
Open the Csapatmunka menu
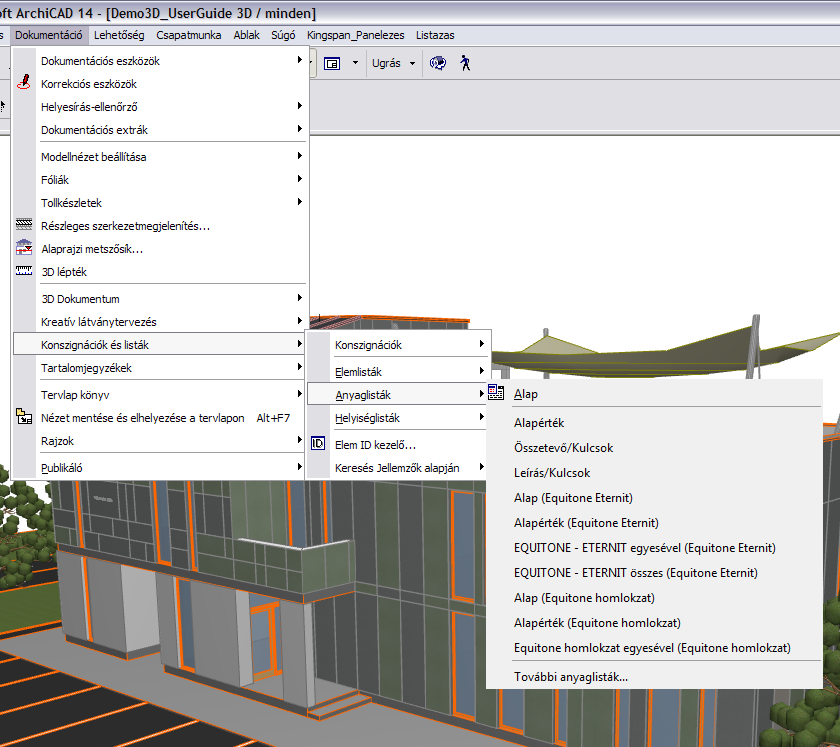click(x=189, y=35)
